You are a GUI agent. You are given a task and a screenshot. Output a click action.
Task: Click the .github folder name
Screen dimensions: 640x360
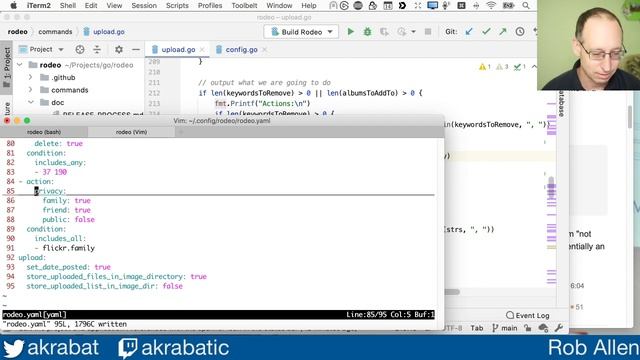coord(63,77)
